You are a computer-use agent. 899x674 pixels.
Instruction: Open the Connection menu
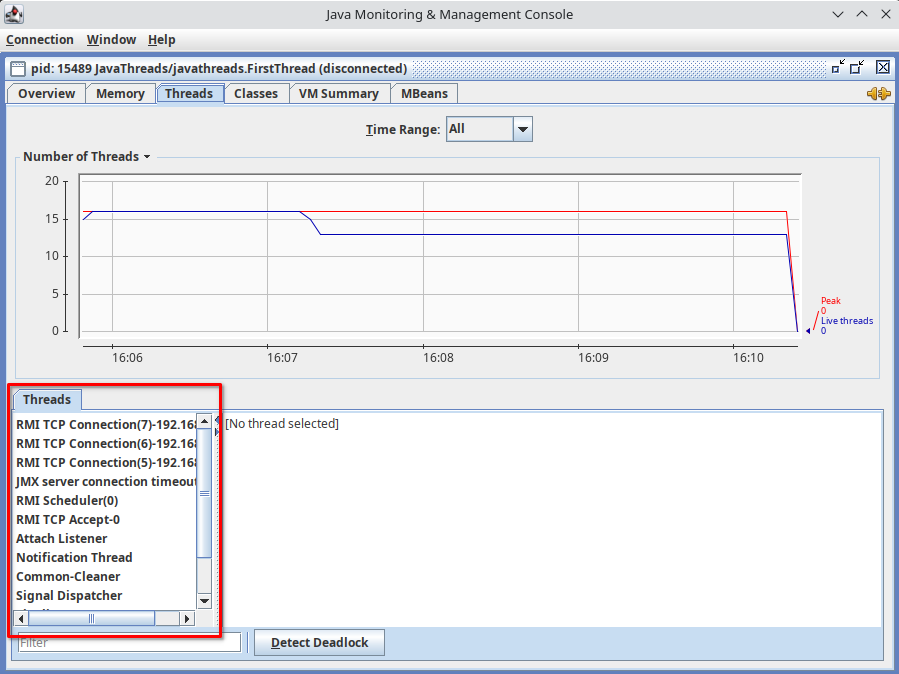click(x=40, y=40)
